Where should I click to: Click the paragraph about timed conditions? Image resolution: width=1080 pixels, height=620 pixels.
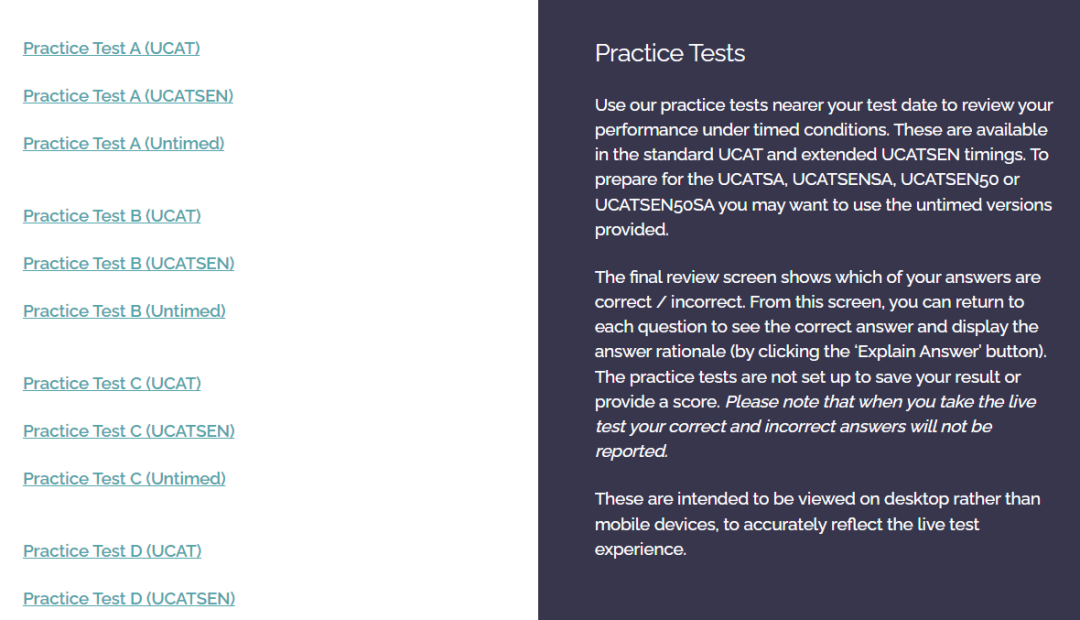tap(824, 167)
